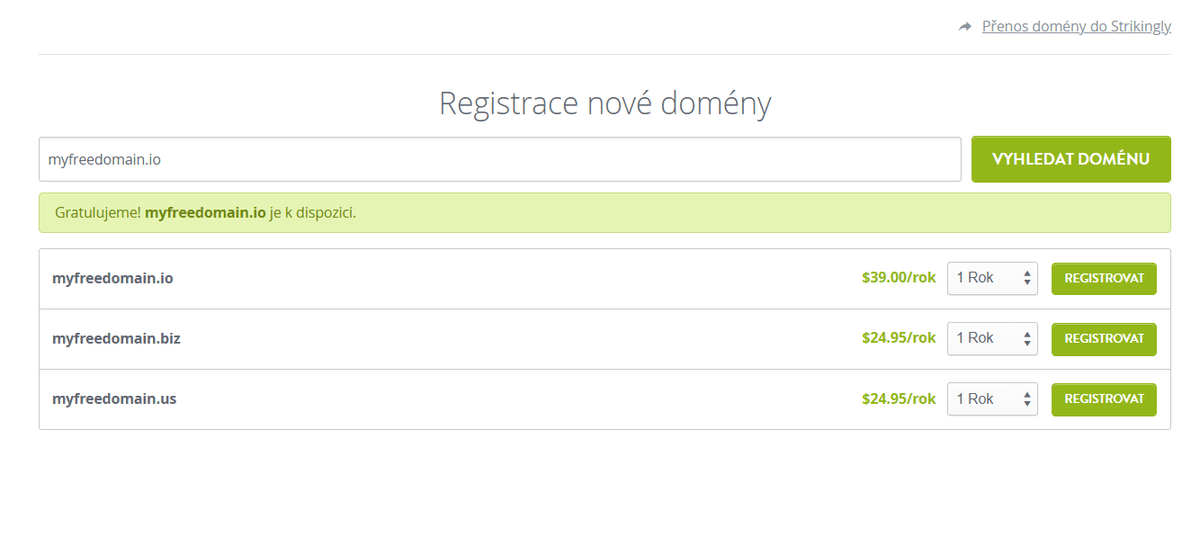Focus the domain search input field
Screen dimensions: 1200x546
[500, 160]
